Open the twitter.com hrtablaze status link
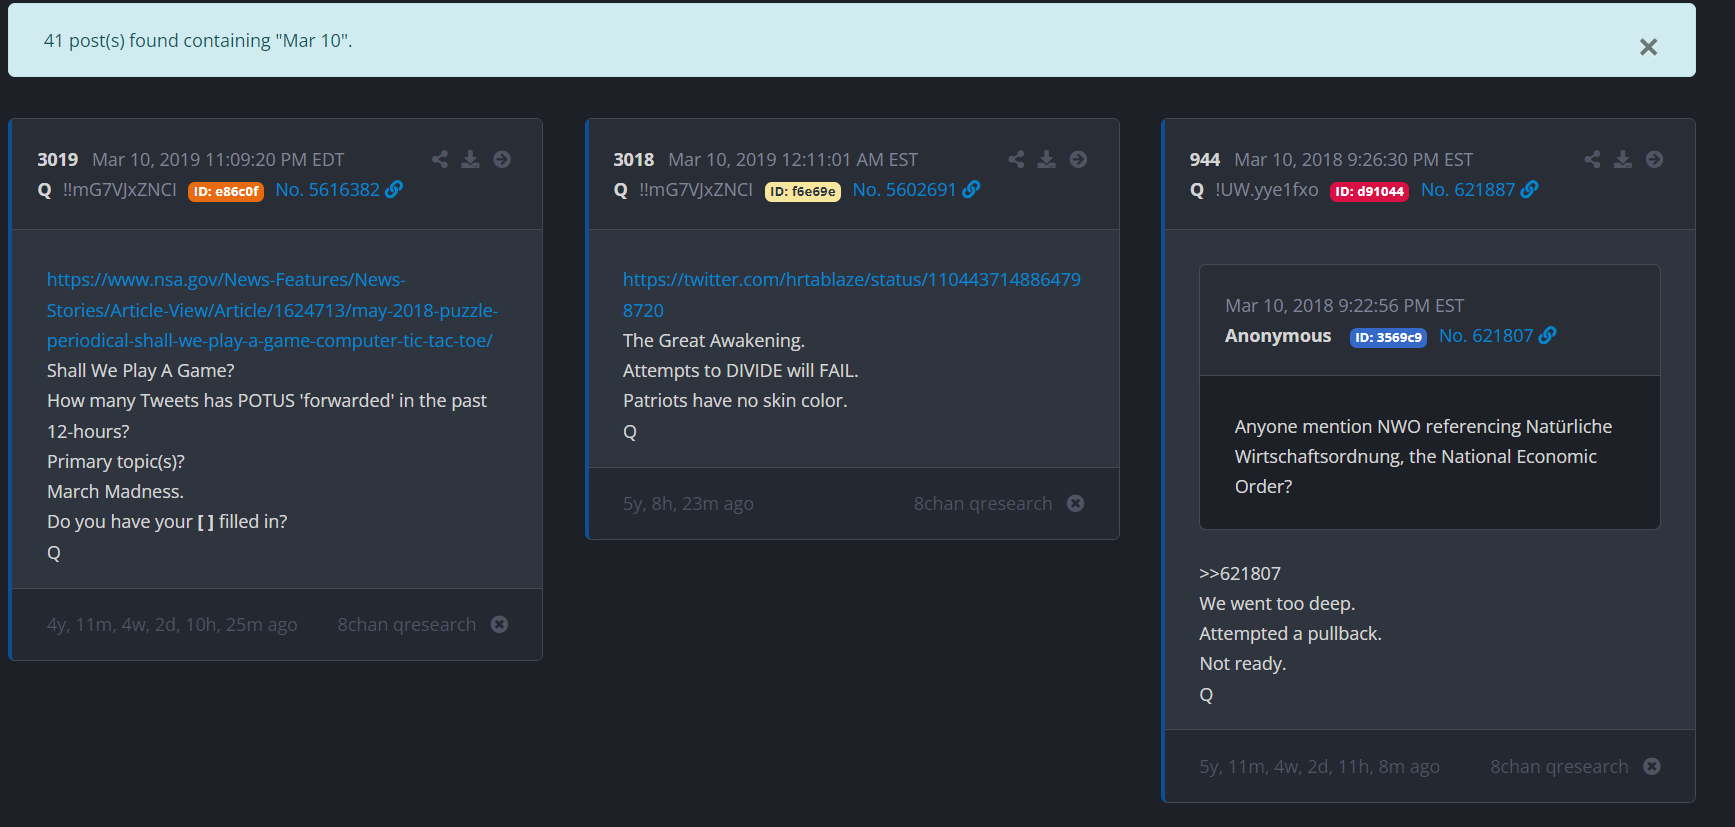Screen dimensions: 1735x827 (852, 295)
